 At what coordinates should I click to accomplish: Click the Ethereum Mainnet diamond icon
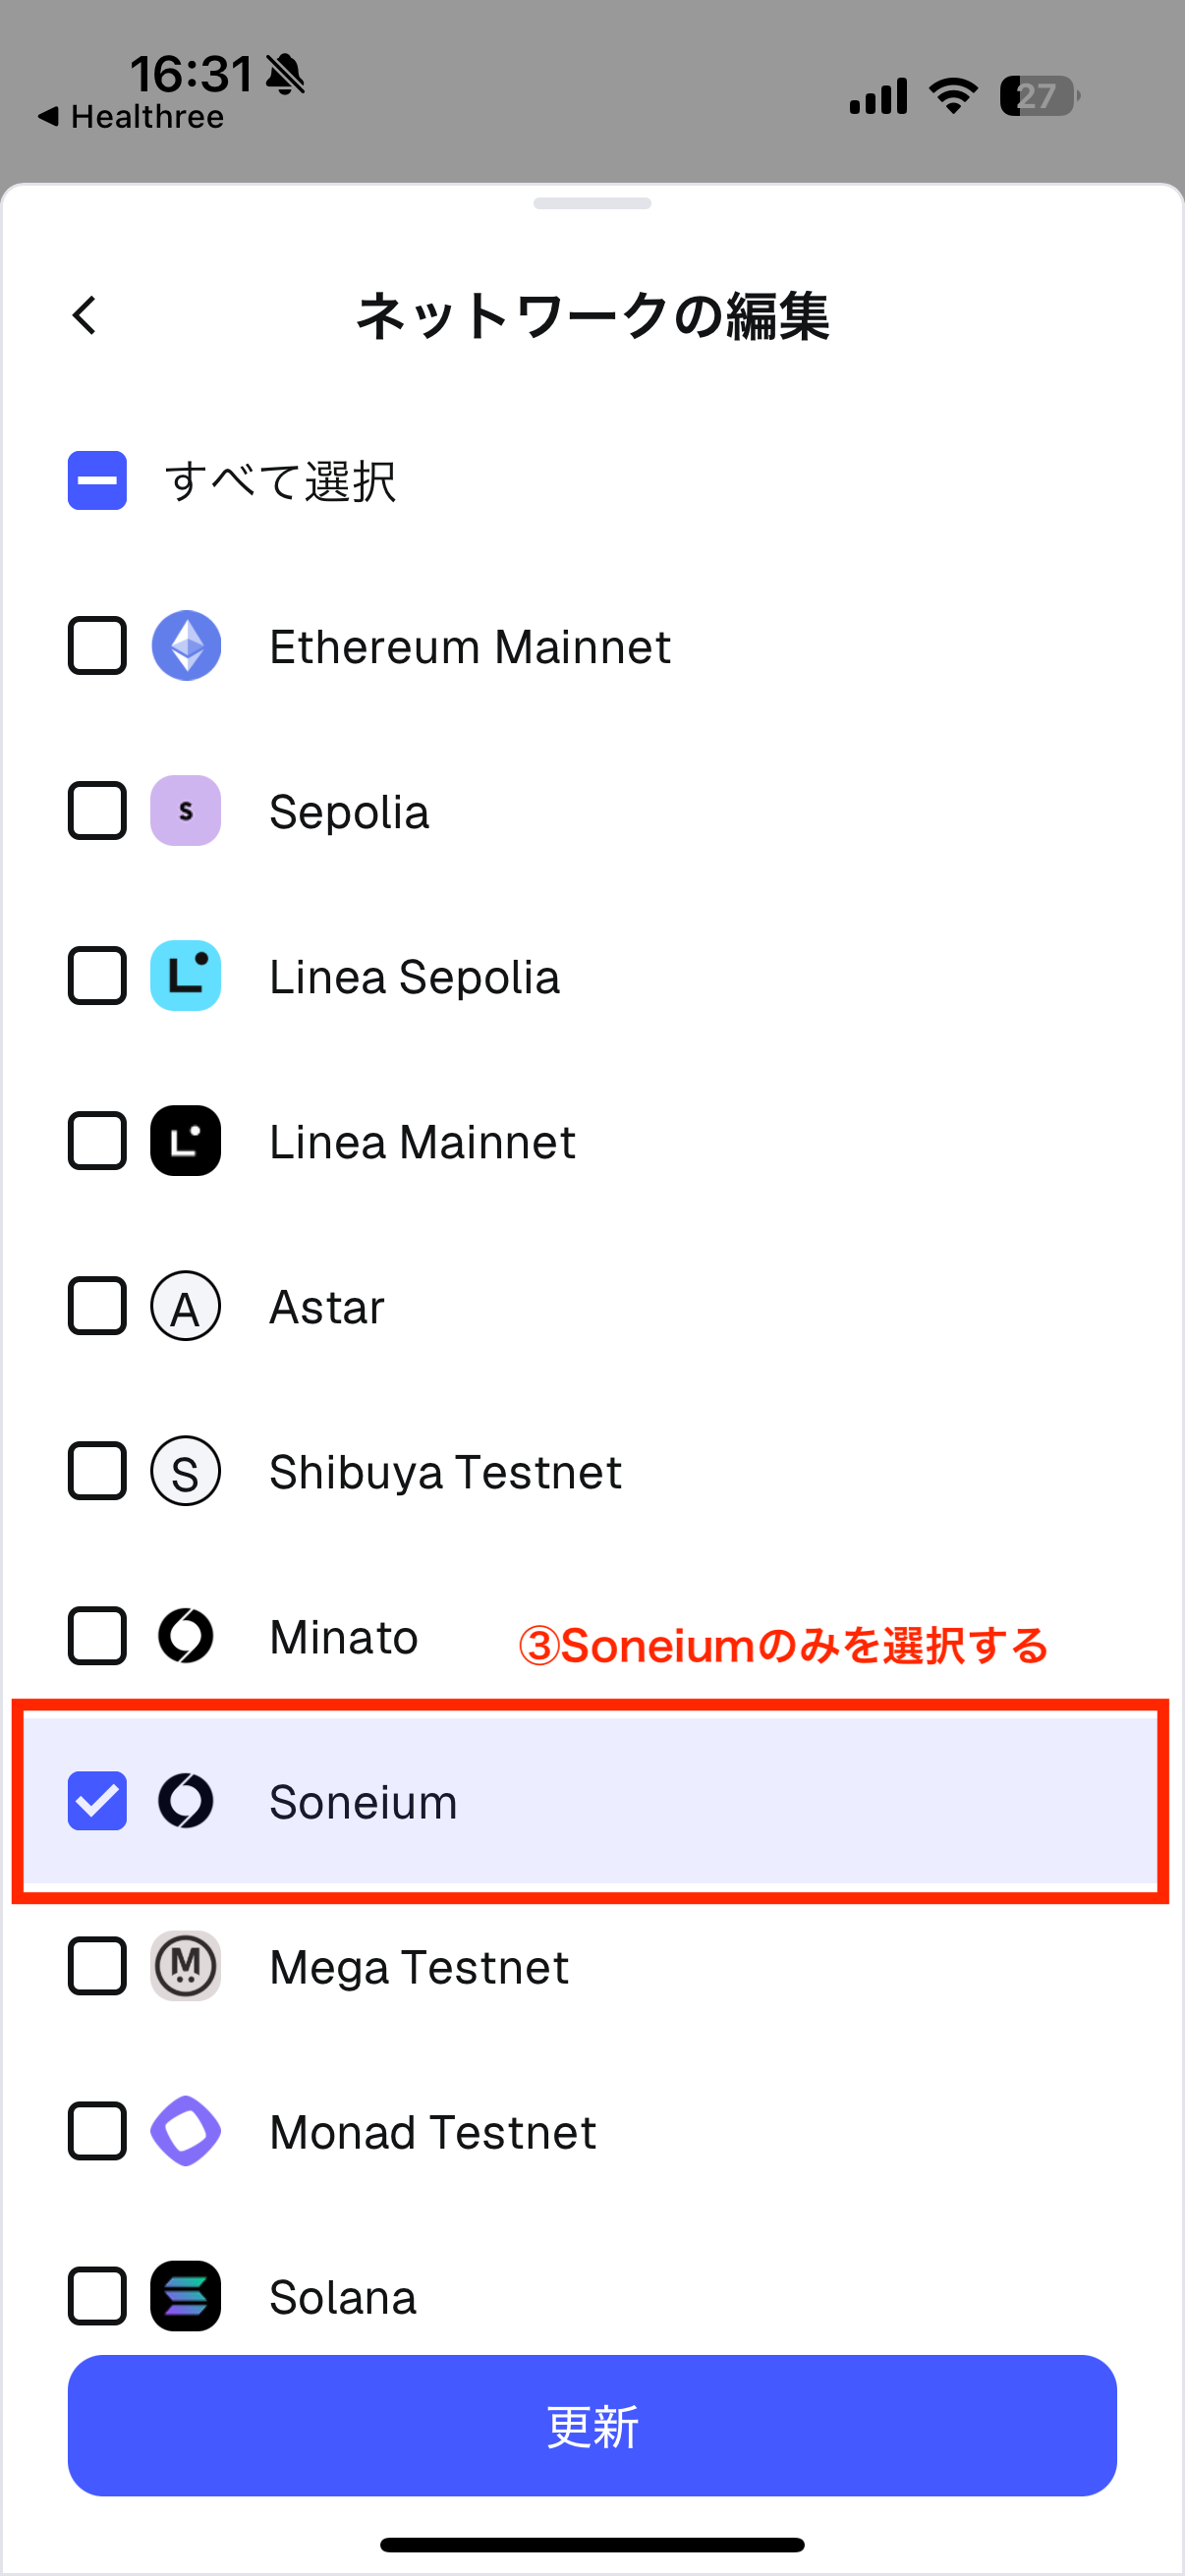pos(186,646)
